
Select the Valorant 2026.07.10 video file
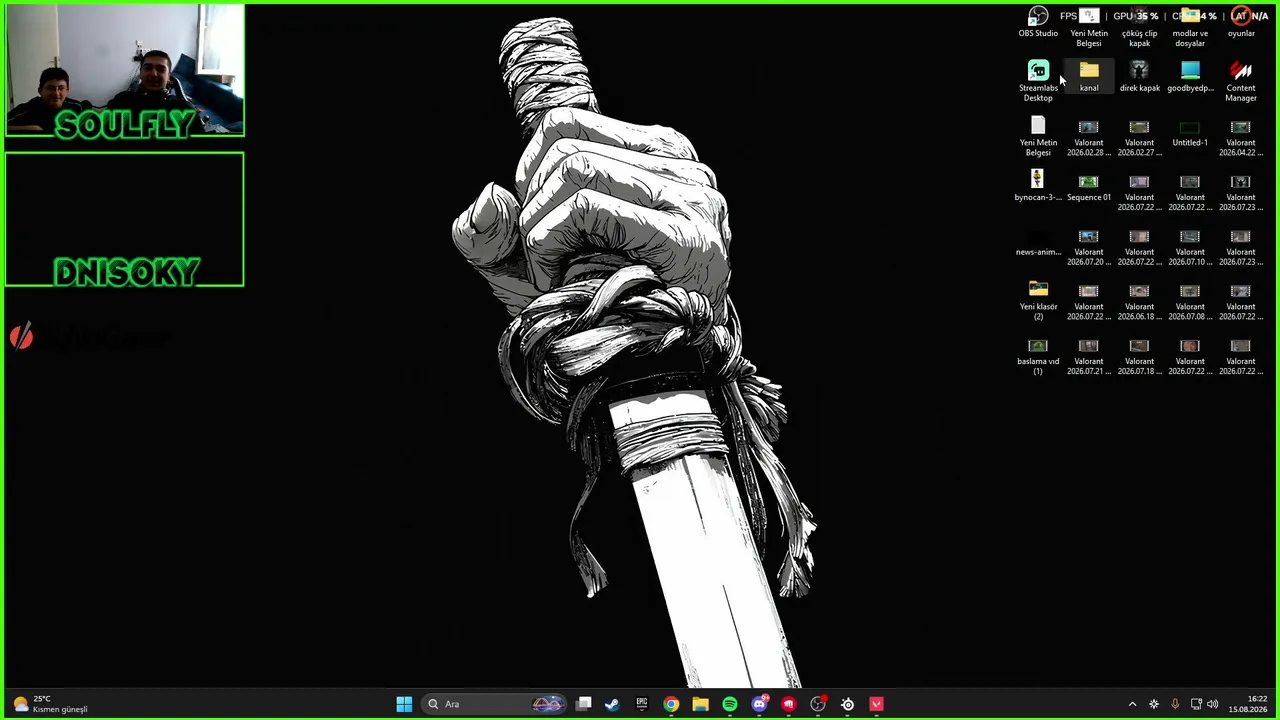[x=1190, y=246]
